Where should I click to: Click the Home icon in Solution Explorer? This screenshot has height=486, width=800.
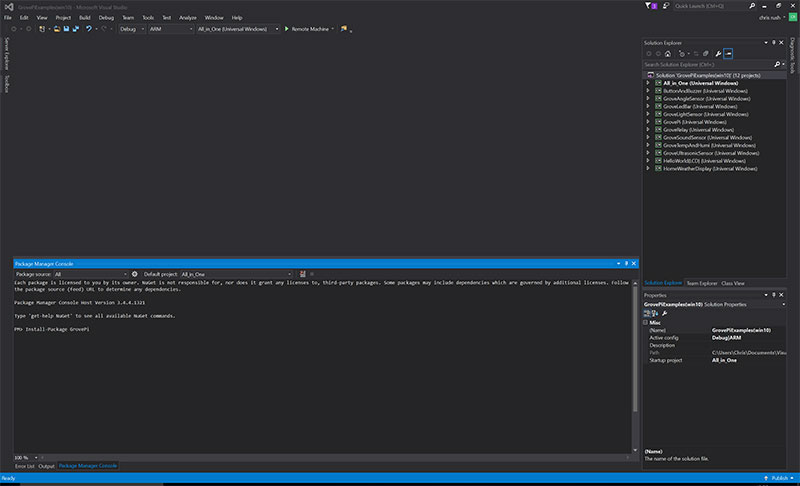pos(670,52)
